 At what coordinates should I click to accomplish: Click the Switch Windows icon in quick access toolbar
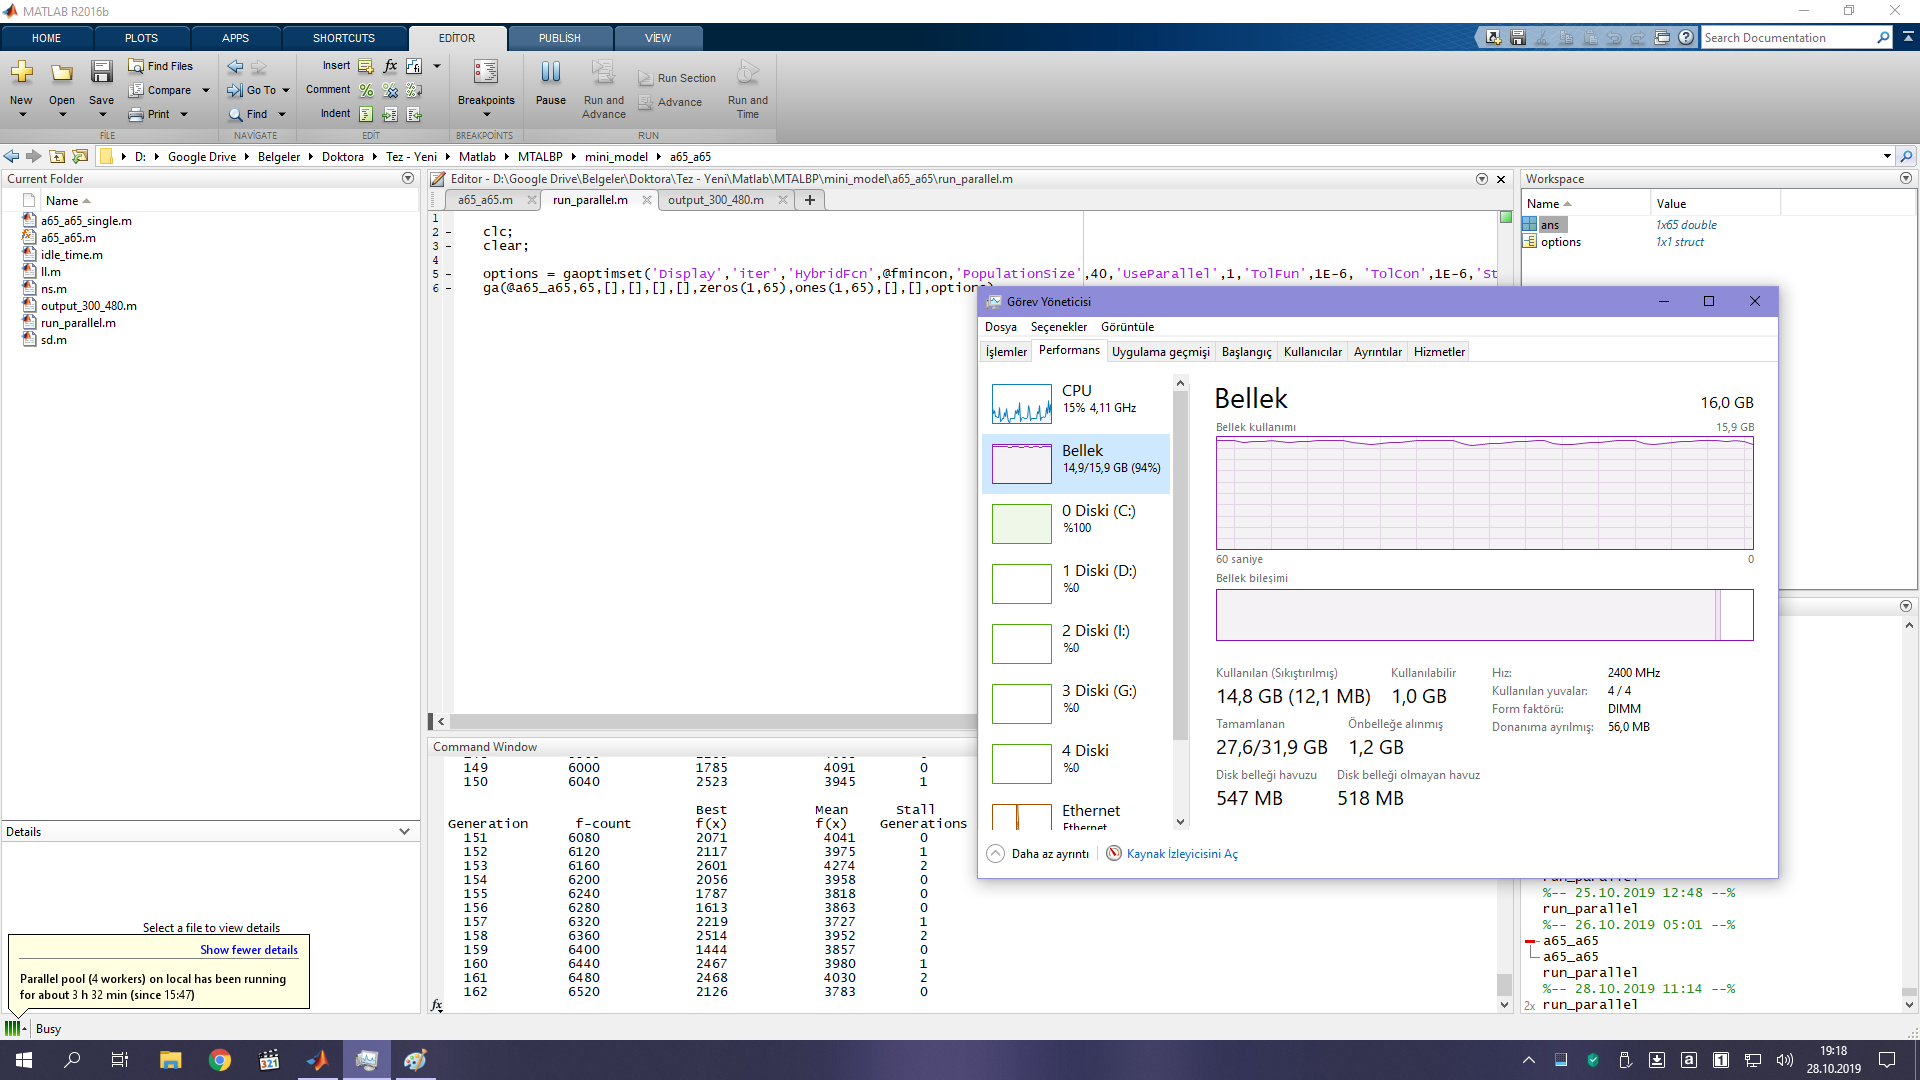point(1662,38)
